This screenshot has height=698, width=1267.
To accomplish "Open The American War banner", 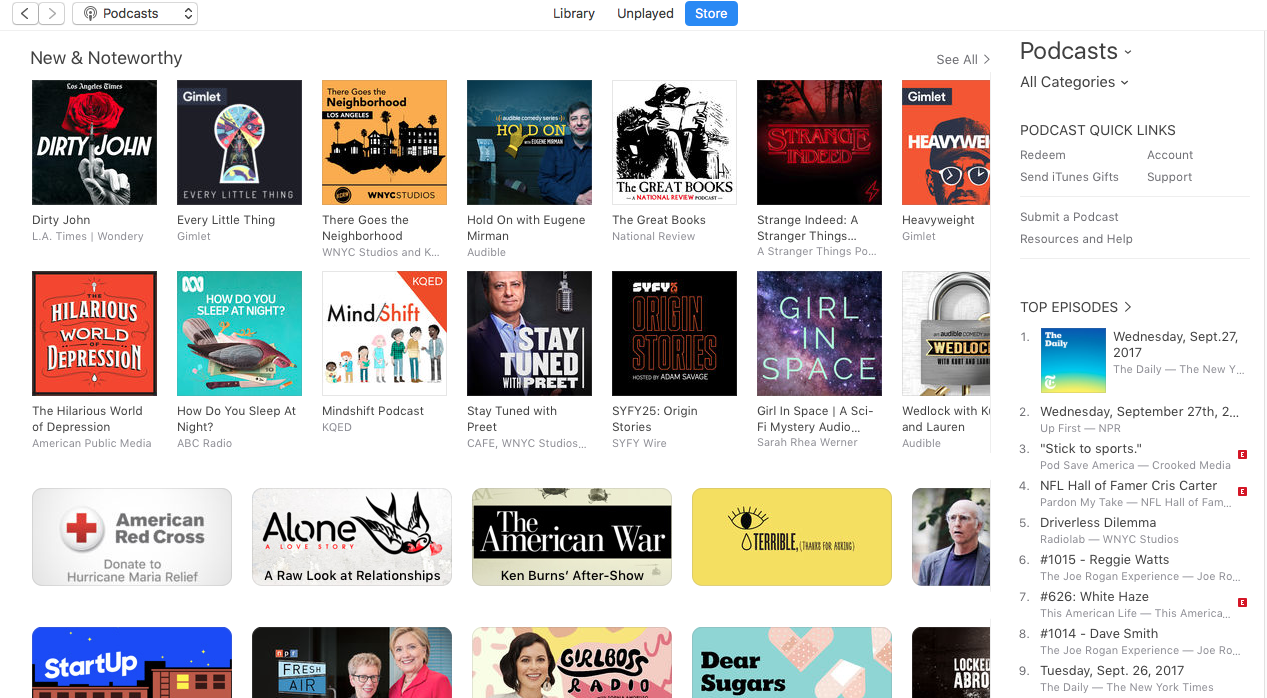I will (572, 536).
